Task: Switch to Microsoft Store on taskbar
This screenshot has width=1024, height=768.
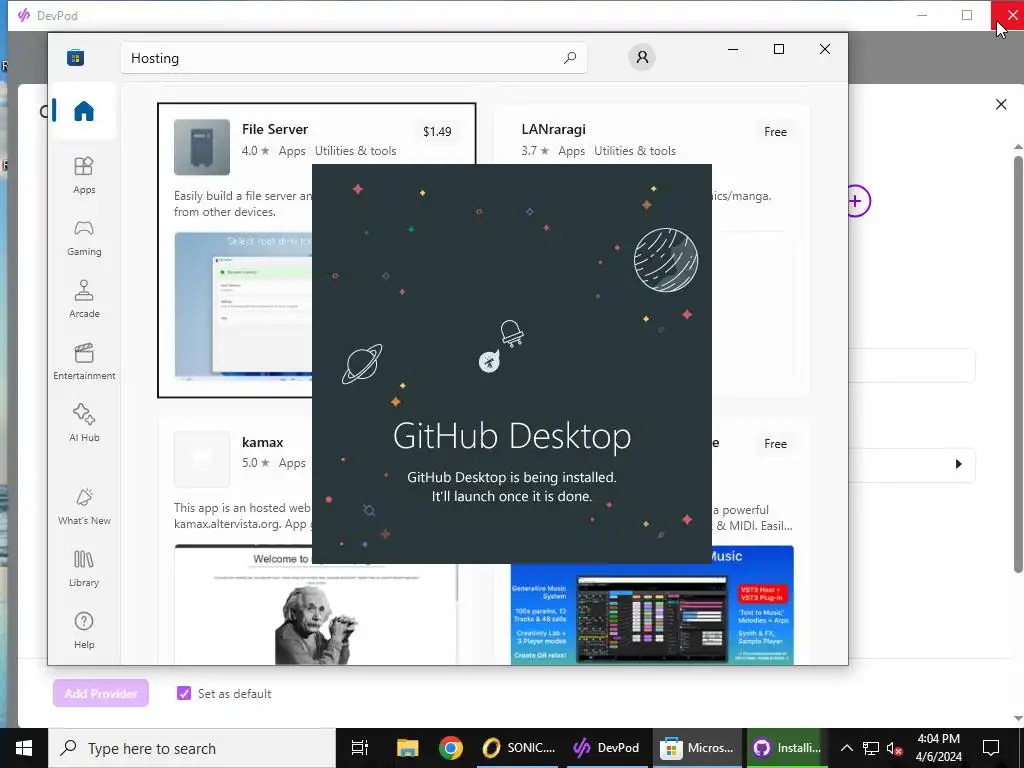Action: (697, 748)
